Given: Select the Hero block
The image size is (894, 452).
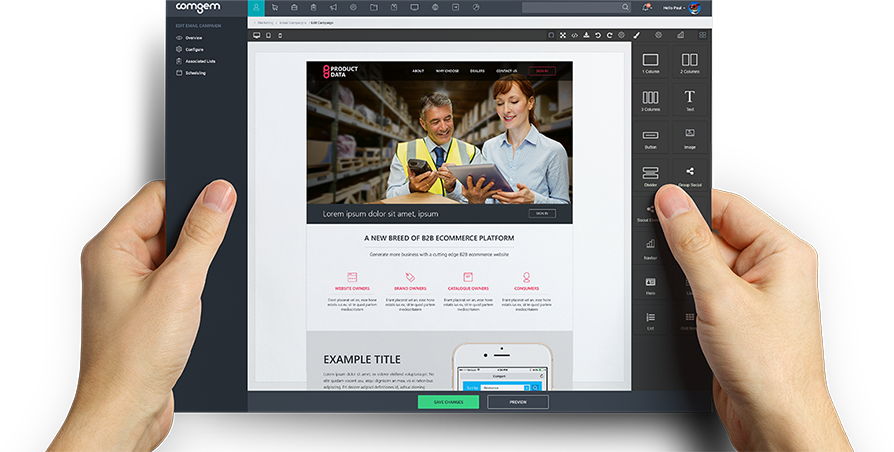Looking at the screenshot, I should point(651,285).
